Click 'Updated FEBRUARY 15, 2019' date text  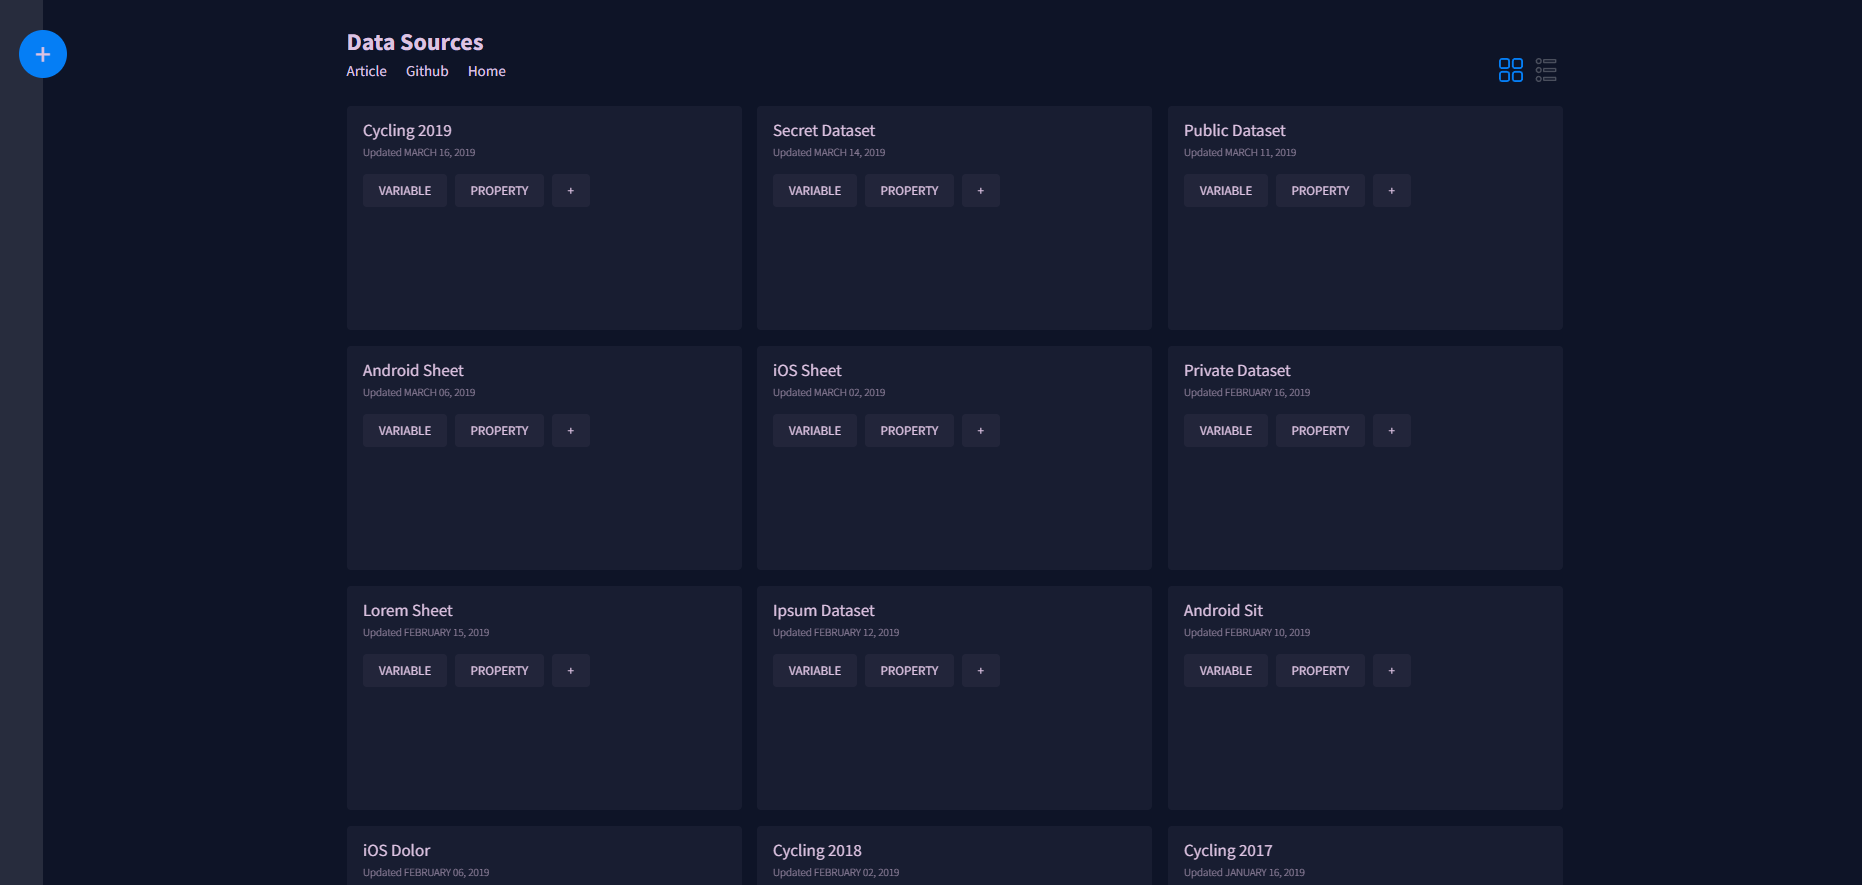pos(426,633)
